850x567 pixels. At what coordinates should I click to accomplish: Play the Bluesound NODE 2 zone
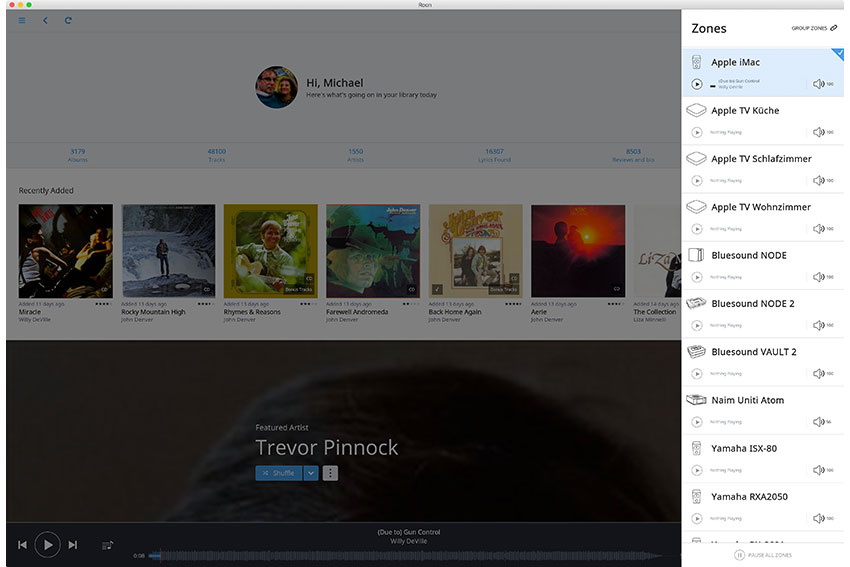[697, 325]
